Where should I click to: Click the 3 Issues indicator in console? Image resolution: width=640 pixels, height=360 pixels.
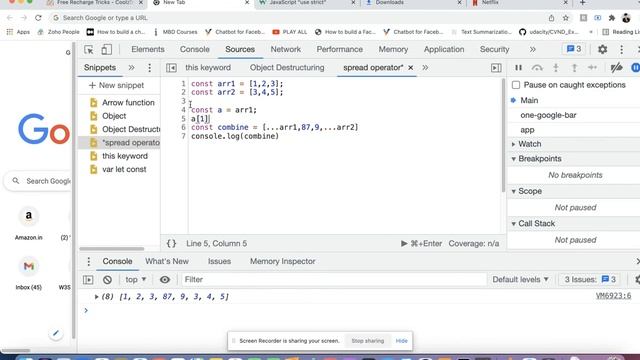coord(590,280)
